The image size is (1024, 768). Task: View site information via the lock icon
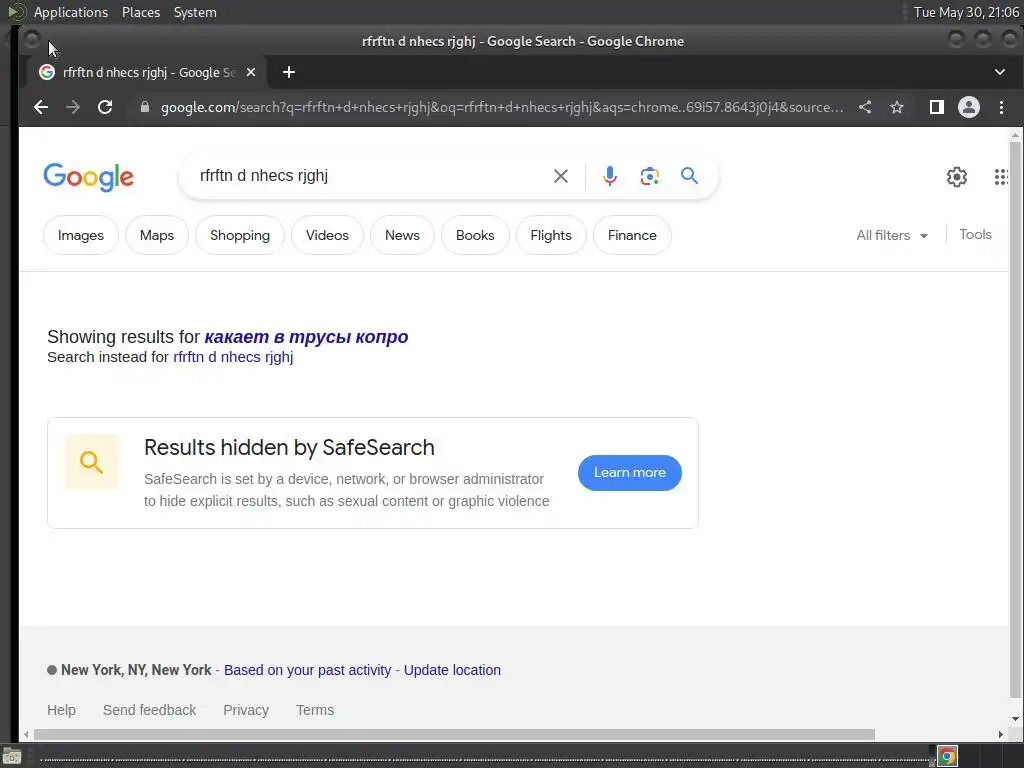pos(145,107)
